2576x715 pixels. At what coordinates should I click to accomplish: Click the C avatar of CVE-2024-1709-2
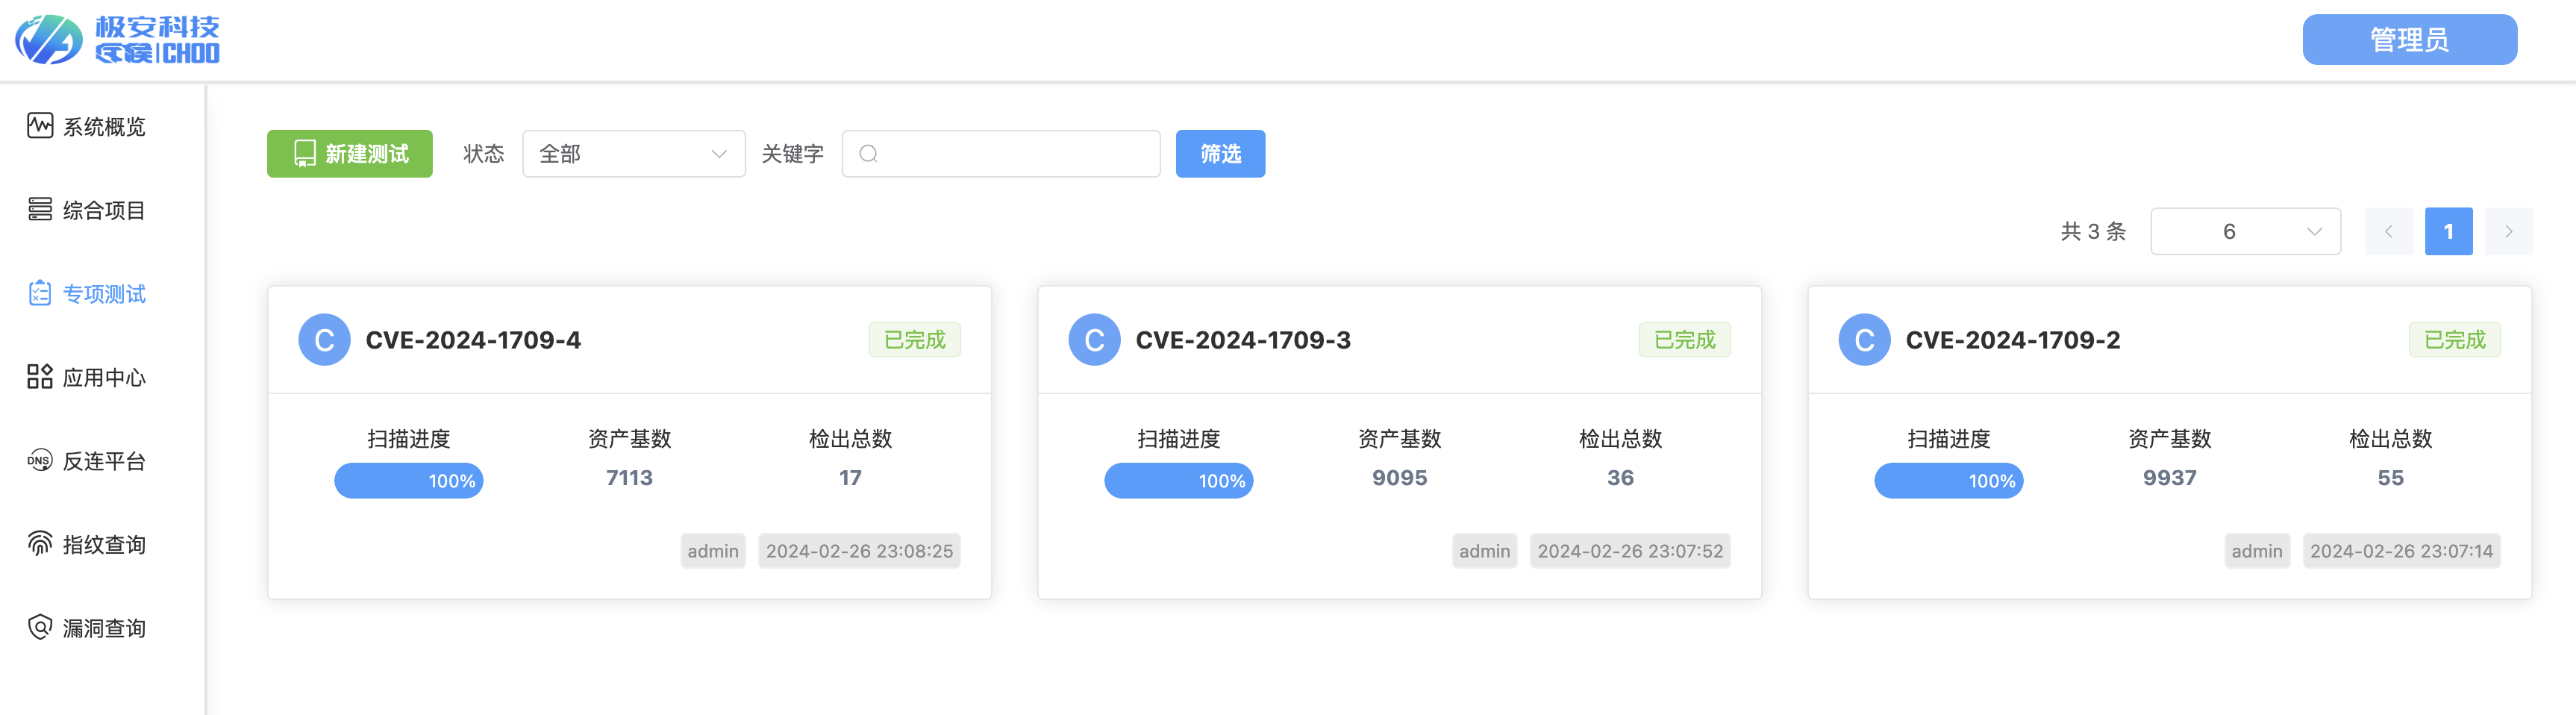(1864, 340)
